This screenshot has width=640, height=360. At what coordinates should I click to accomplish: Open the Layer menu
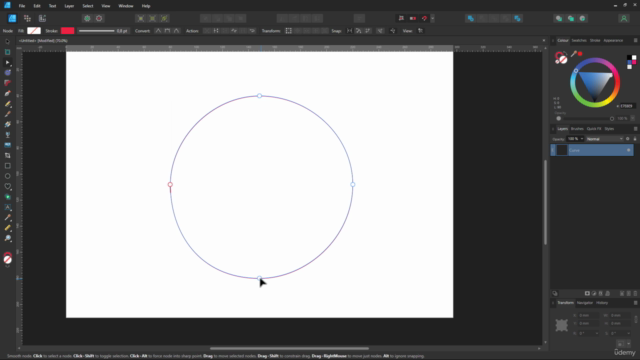pyautogui.click(x=69, y=6)
